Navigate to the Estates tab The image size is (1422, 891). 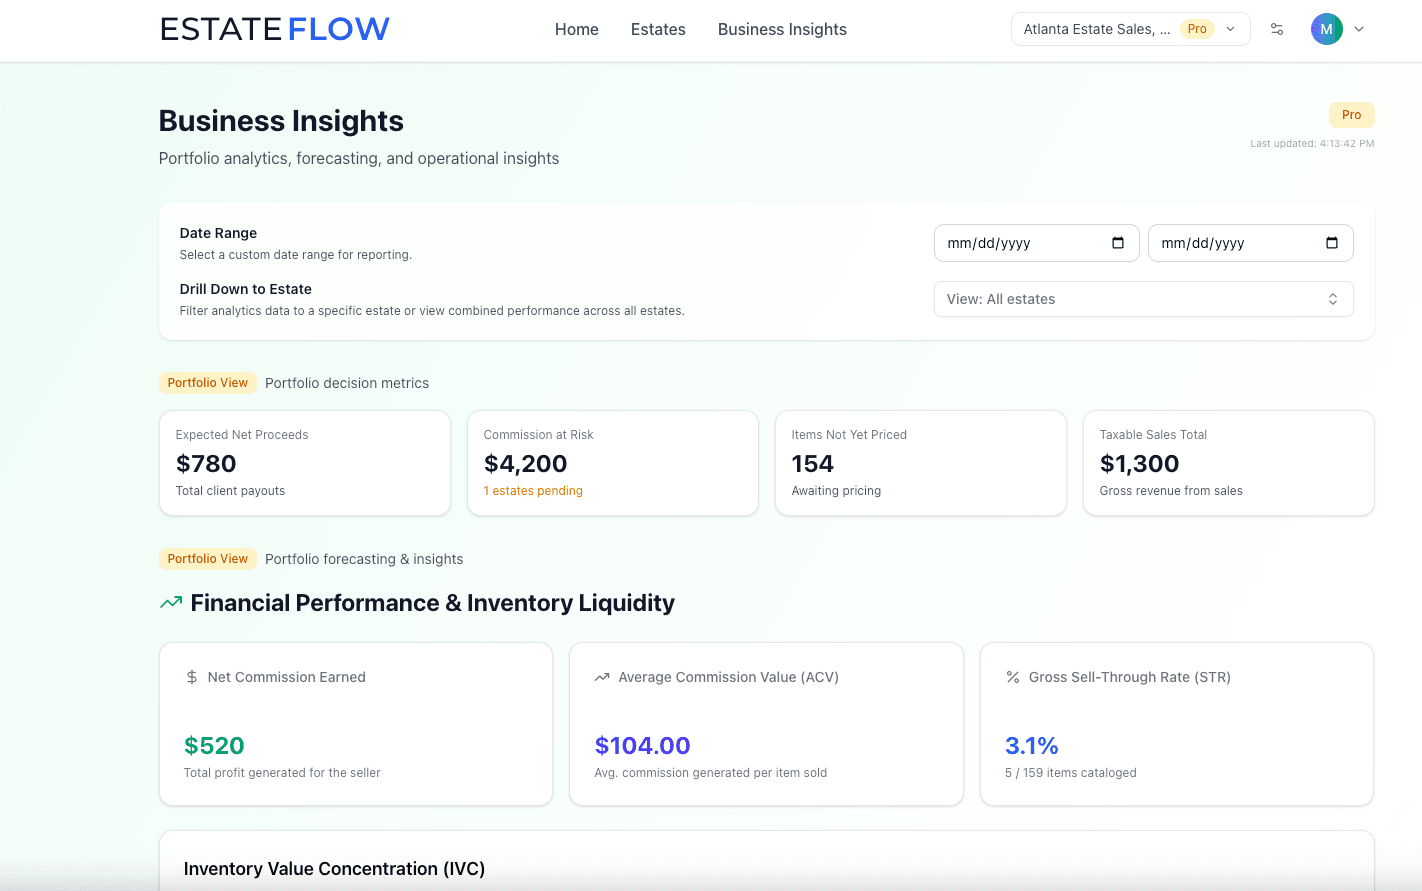pos(658,29)
